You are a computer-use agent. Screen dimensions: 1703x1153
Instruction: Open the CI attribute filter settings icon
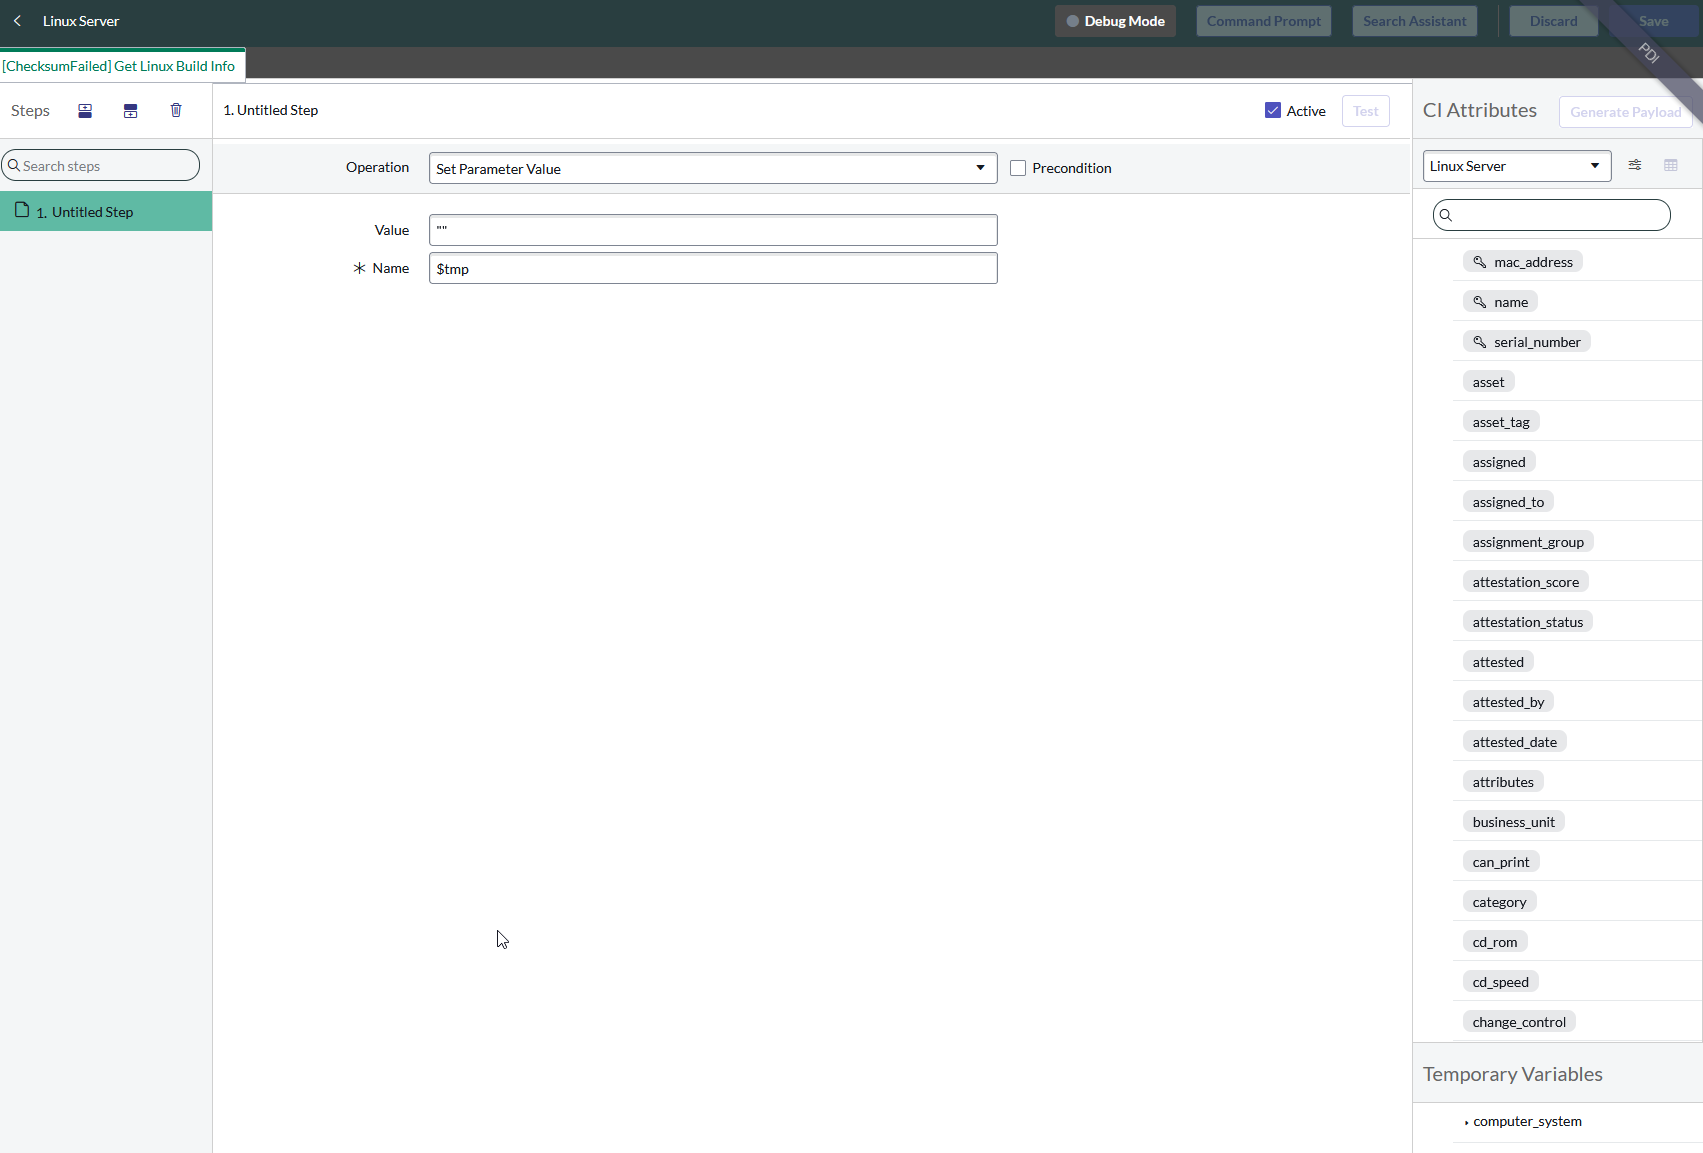(1634, 165)
